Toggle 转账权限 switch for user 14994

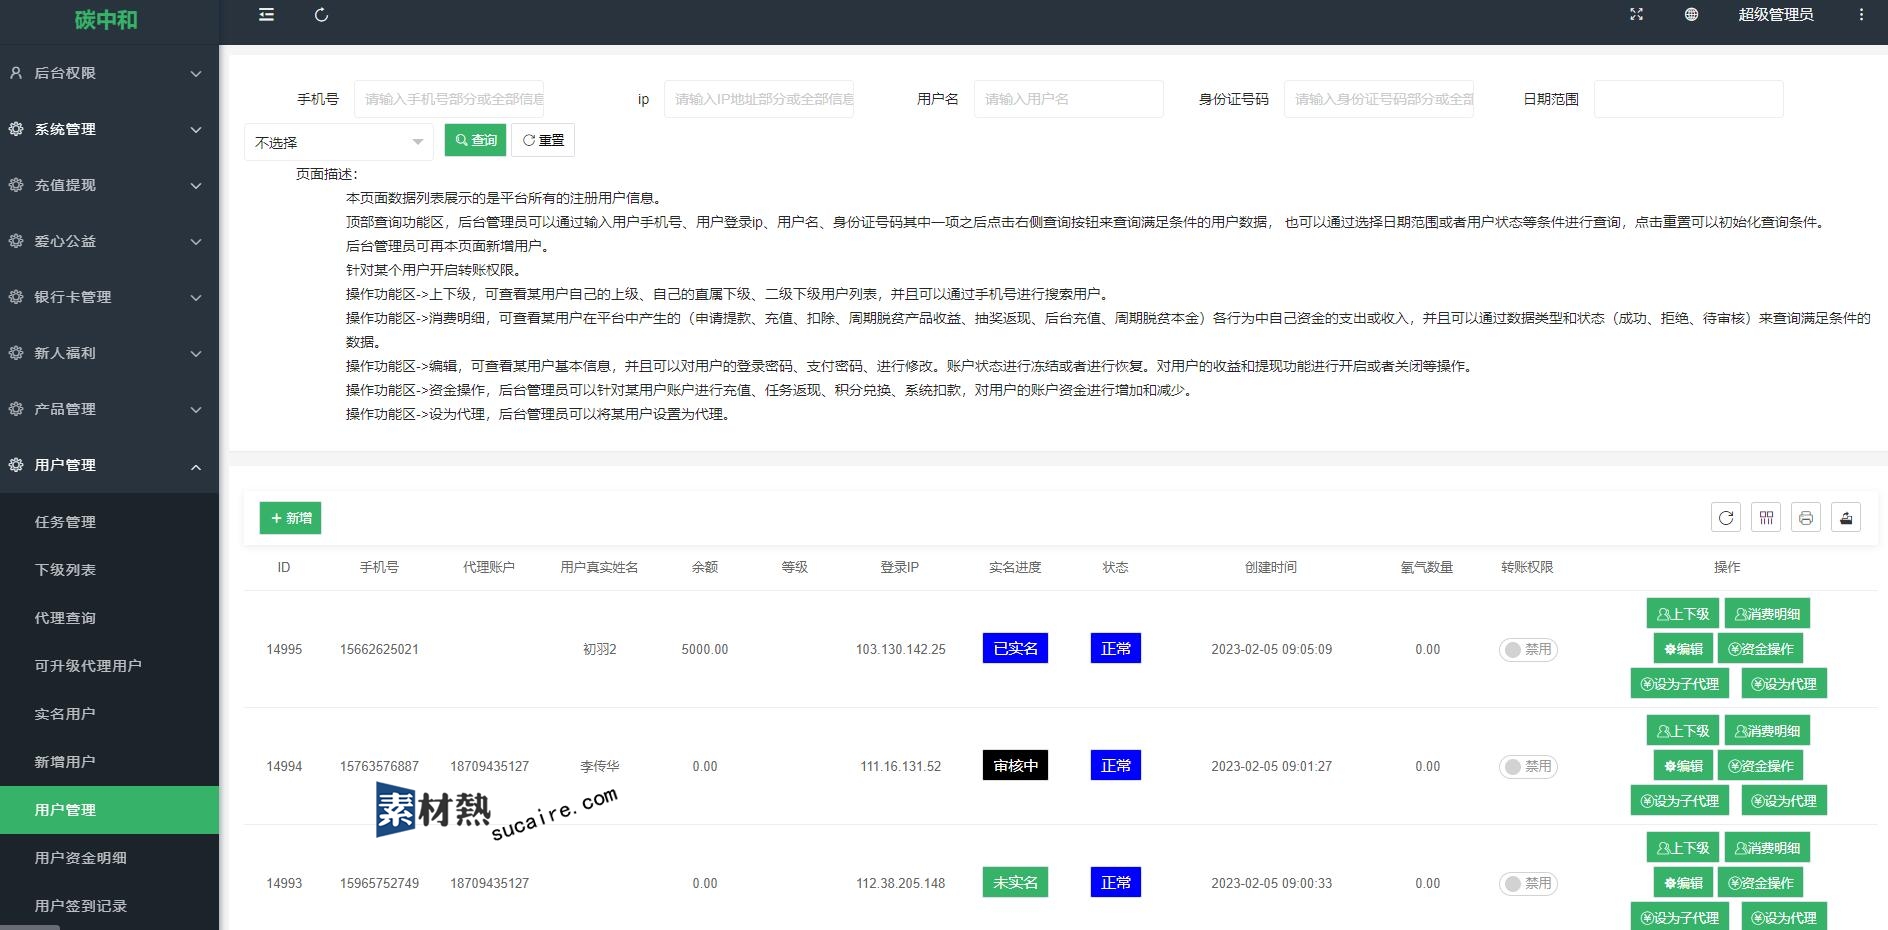(x=1528, y=767)
